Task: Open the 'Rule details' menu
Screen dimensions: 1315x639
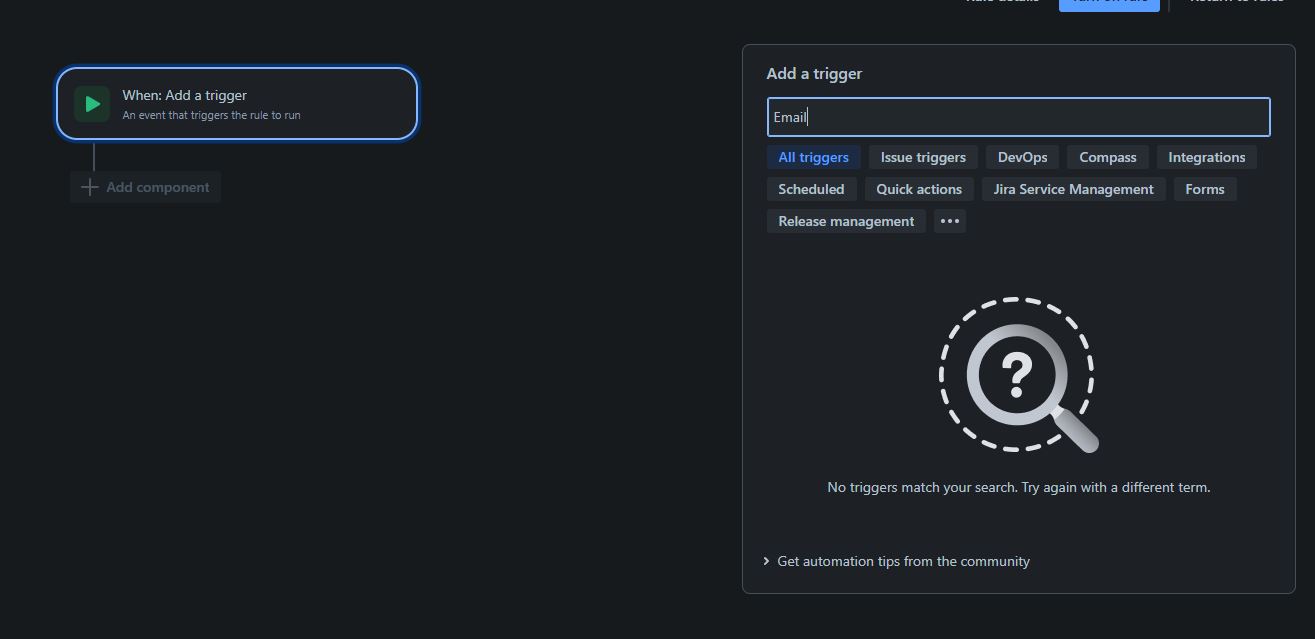Action: (1001, 2)
